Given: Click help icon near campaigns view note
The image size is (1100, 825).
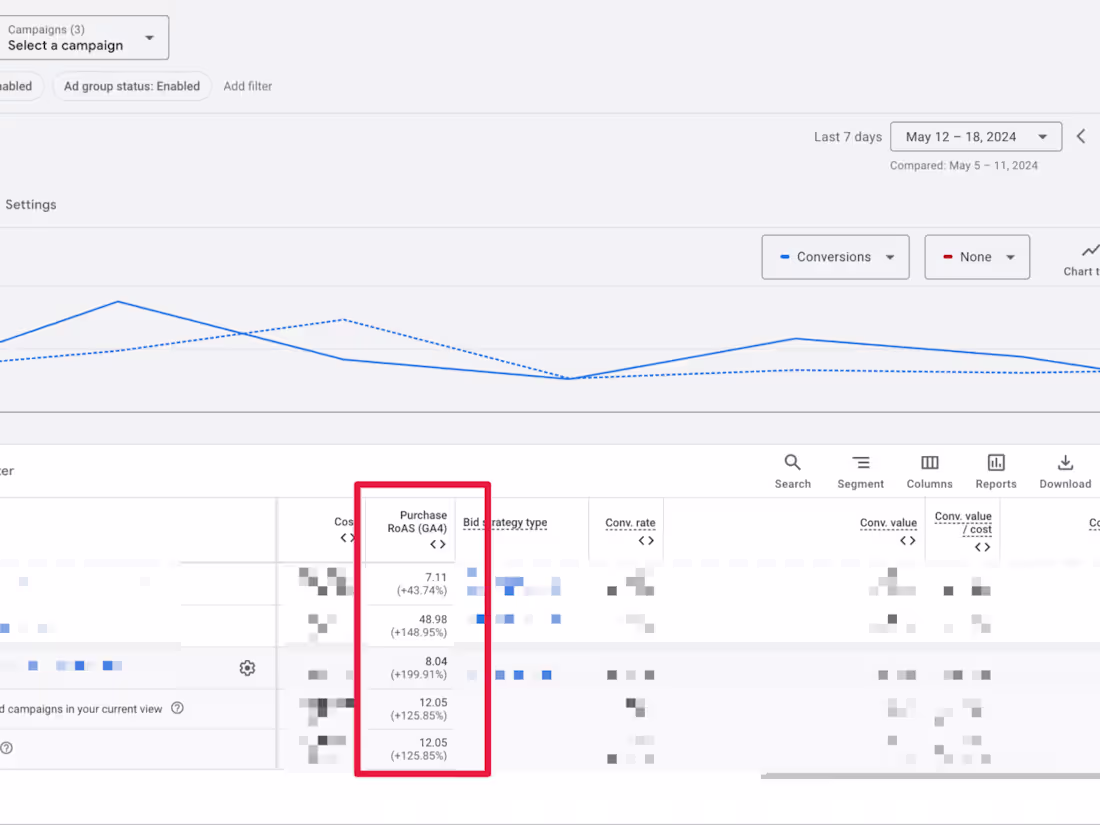Looking at the screenshot, I should click(x=178, y=708).
